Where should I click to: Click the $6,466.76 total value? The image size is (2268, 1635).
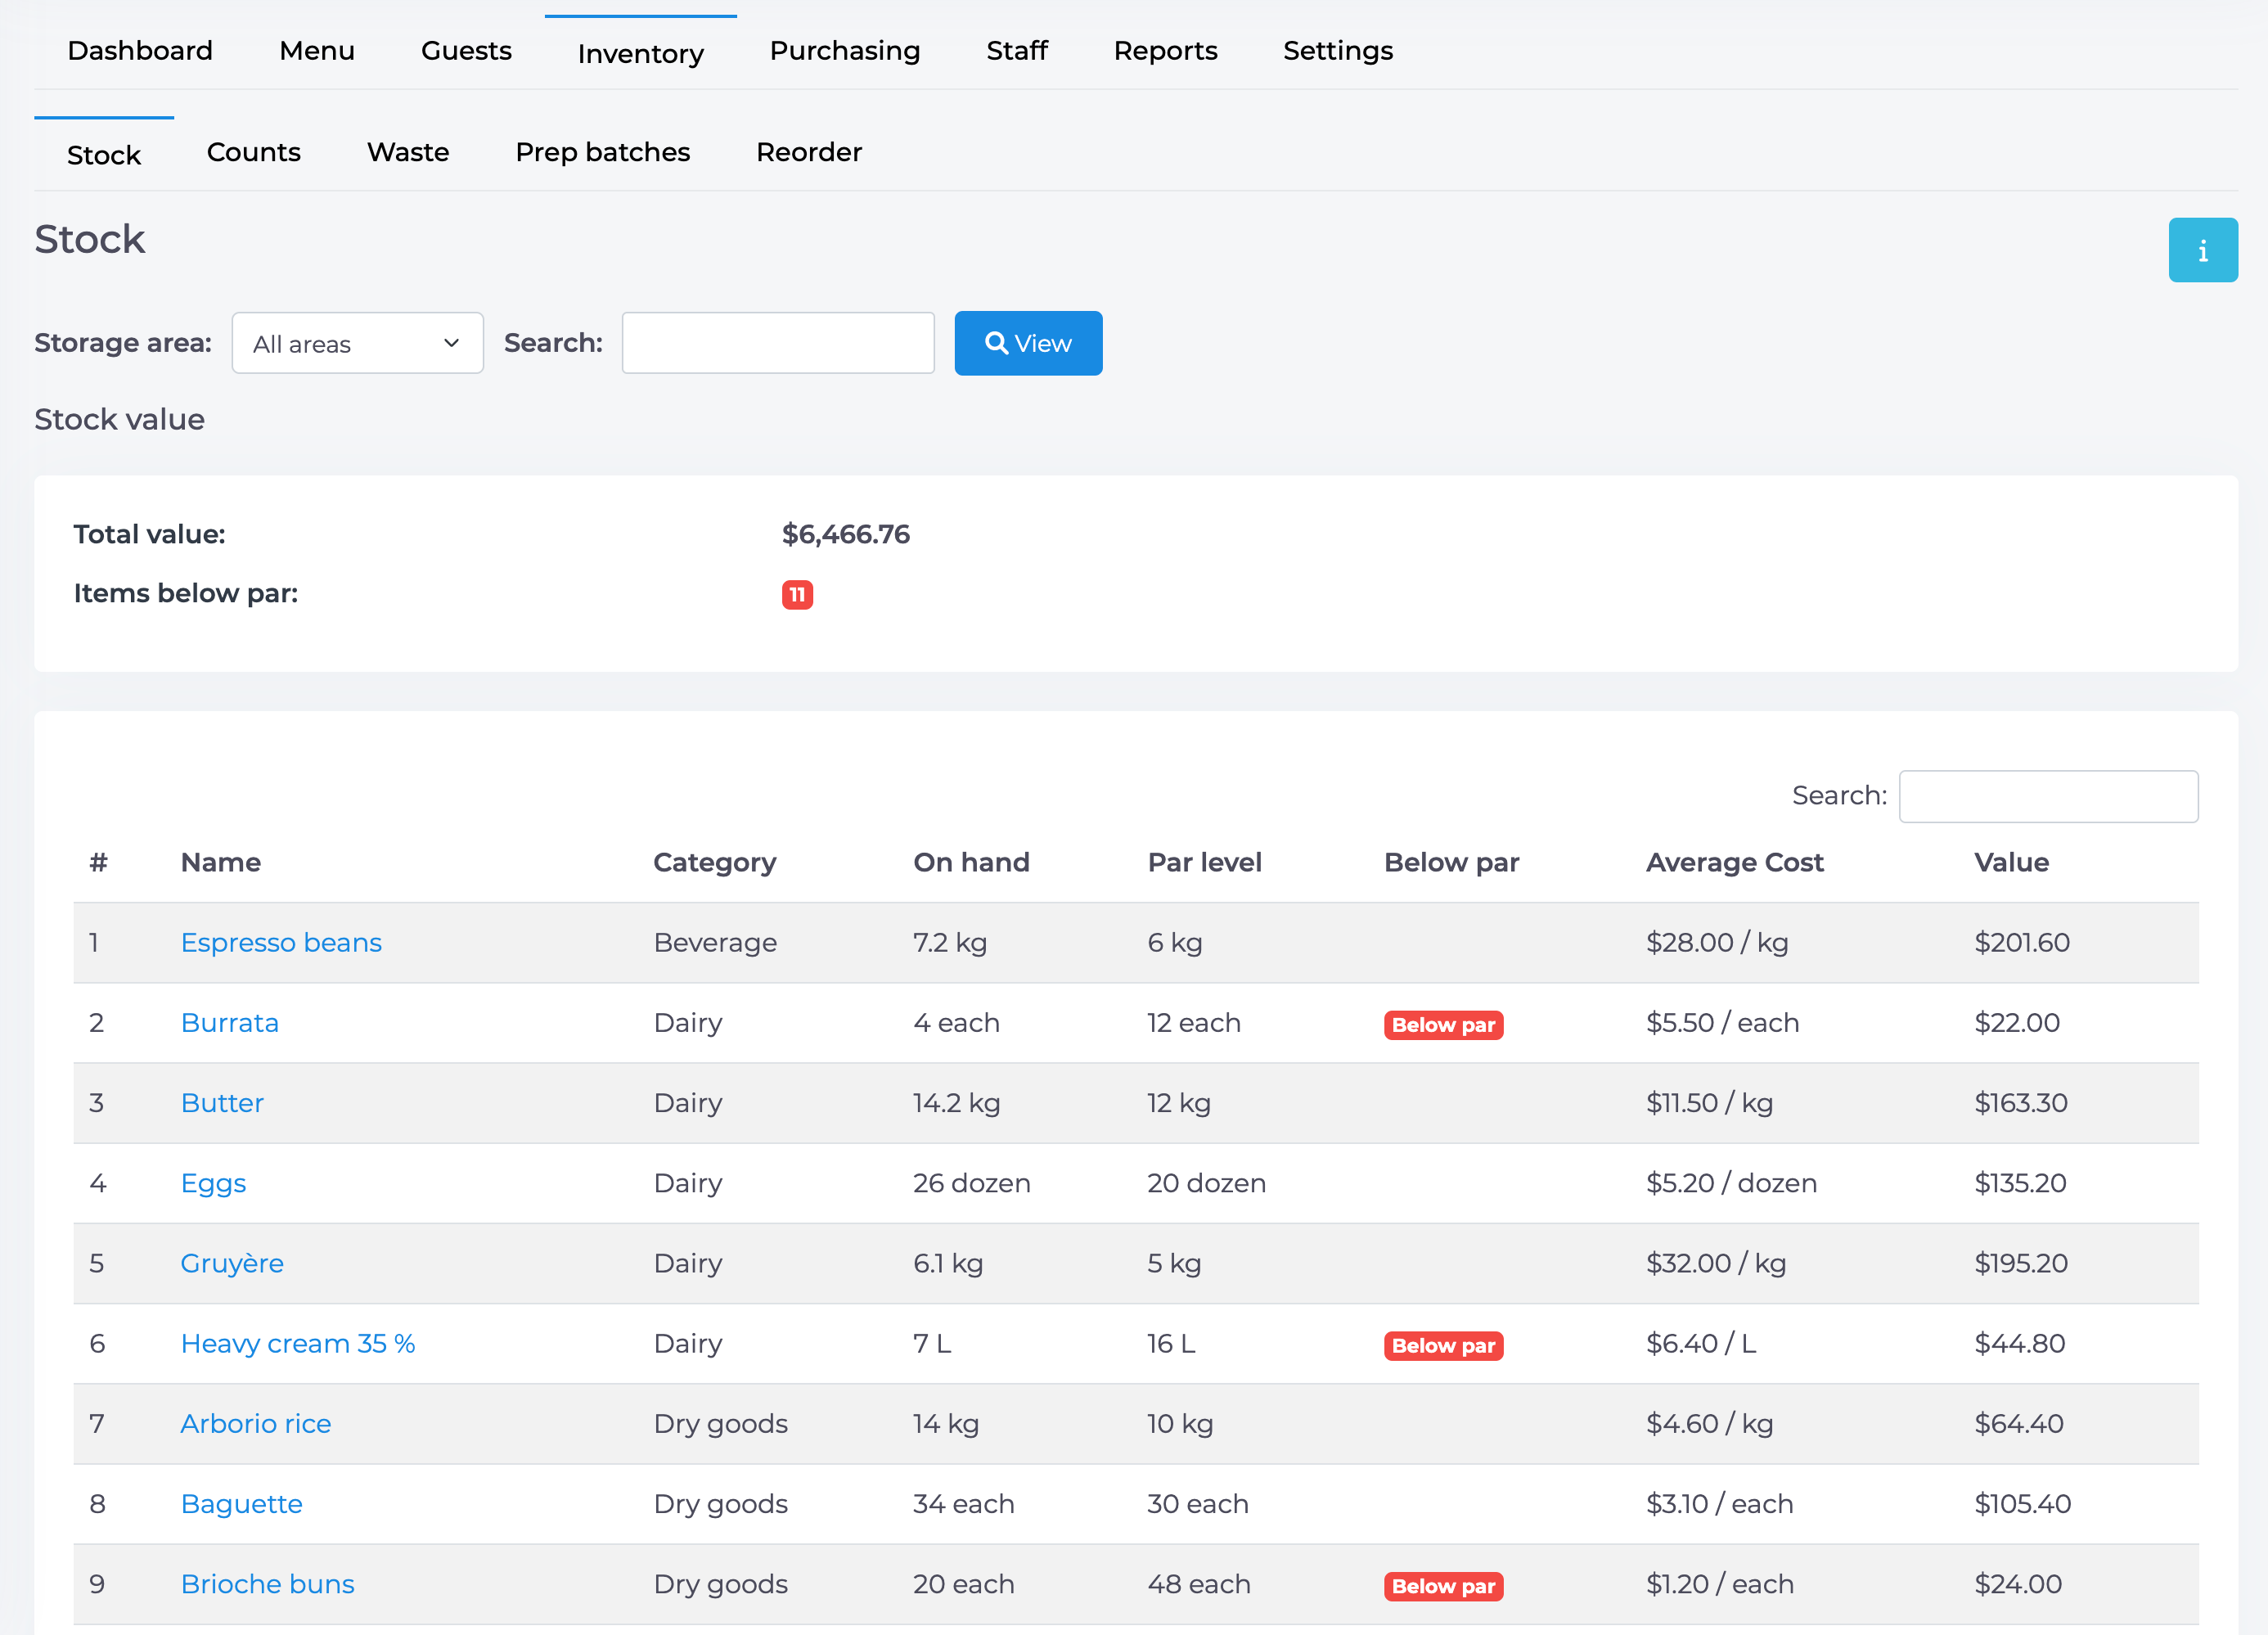pyautogui.click(x=846, y=534)
